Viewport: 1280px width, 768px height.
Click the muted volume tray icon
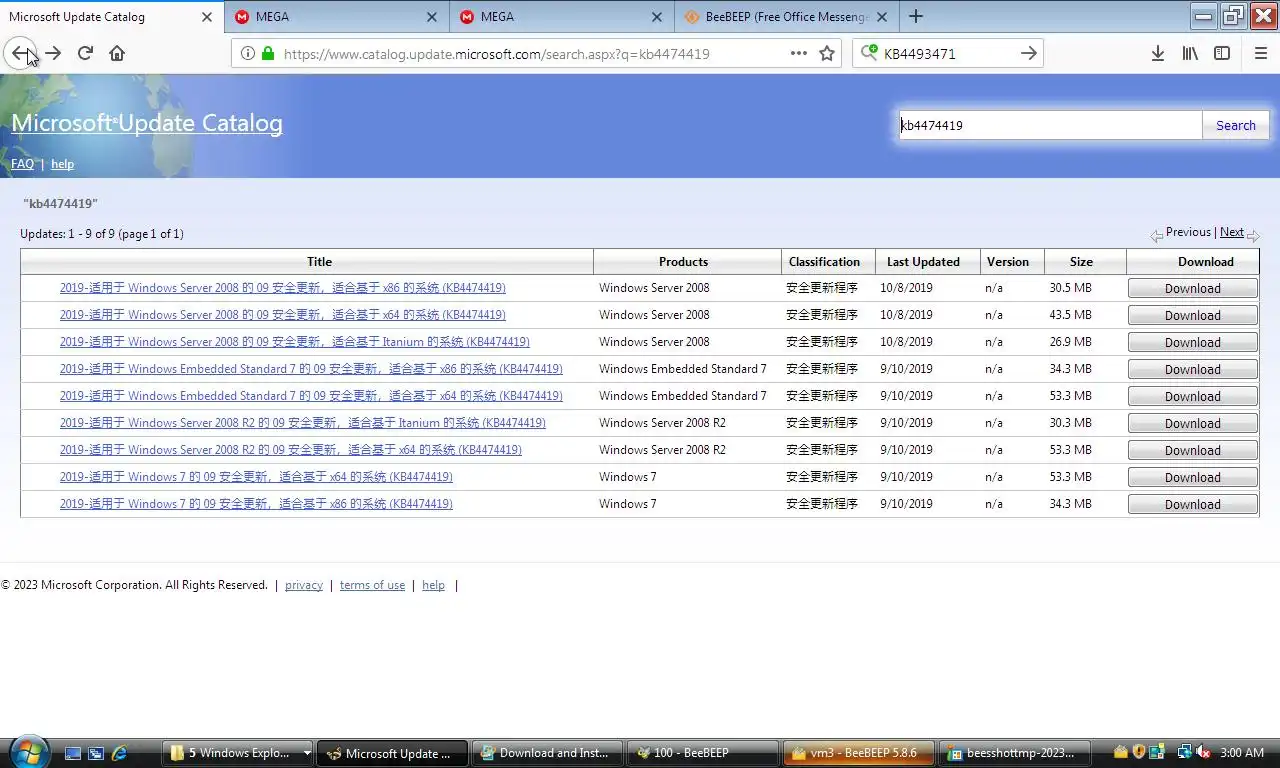point(1202,752)
